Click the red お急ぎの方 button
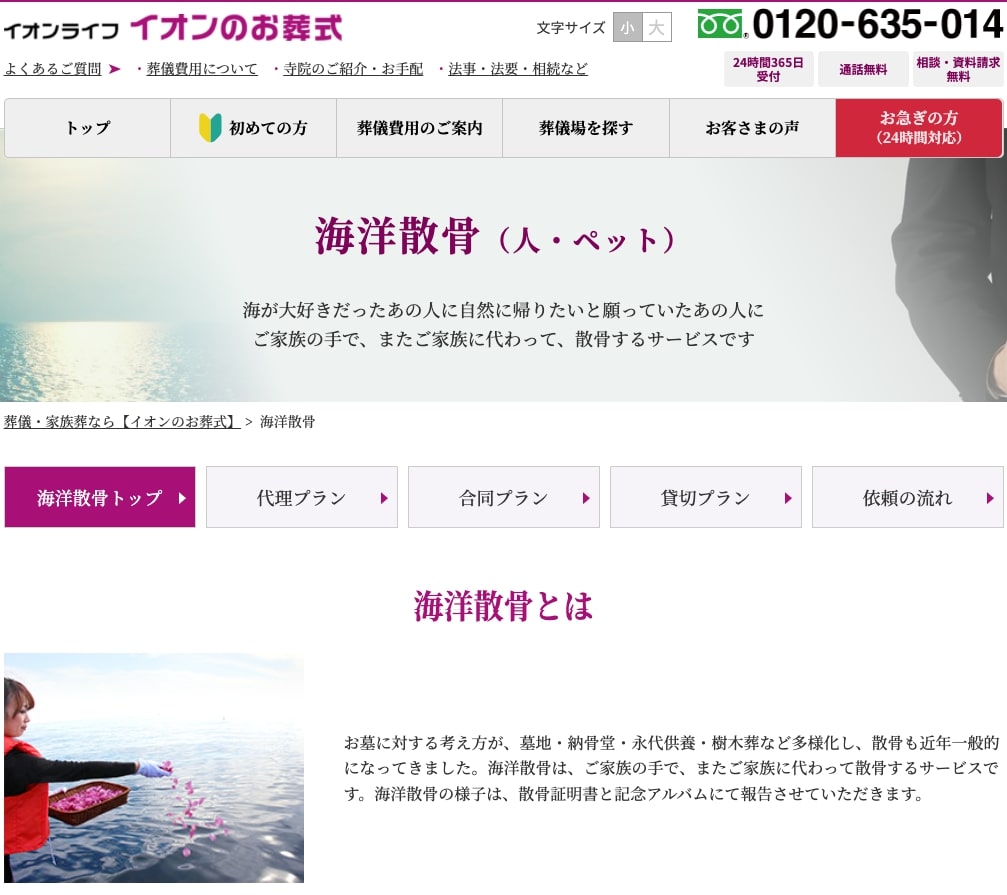The height and width of the screenshot is (895, 1007). pos(918,128)
